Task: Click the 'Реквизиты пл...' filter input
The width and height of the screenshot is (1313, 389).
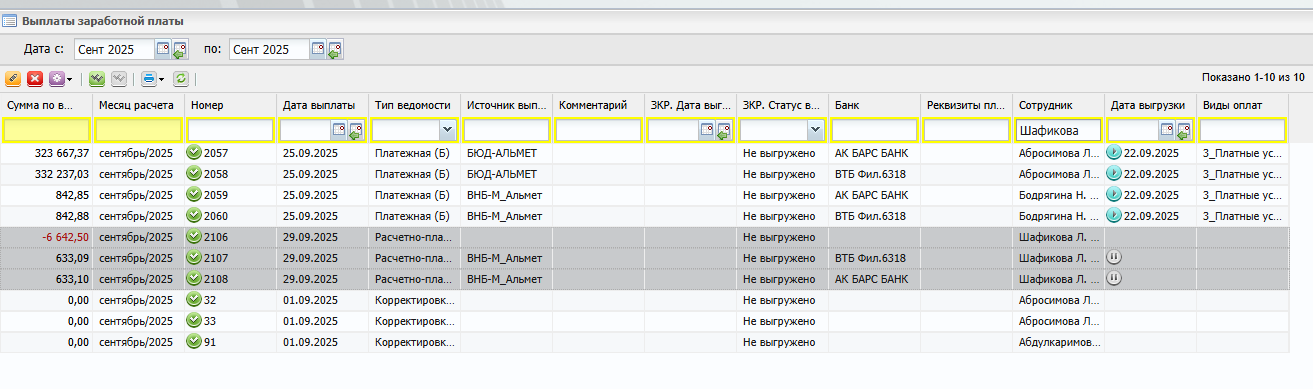Action: [966, 130]
